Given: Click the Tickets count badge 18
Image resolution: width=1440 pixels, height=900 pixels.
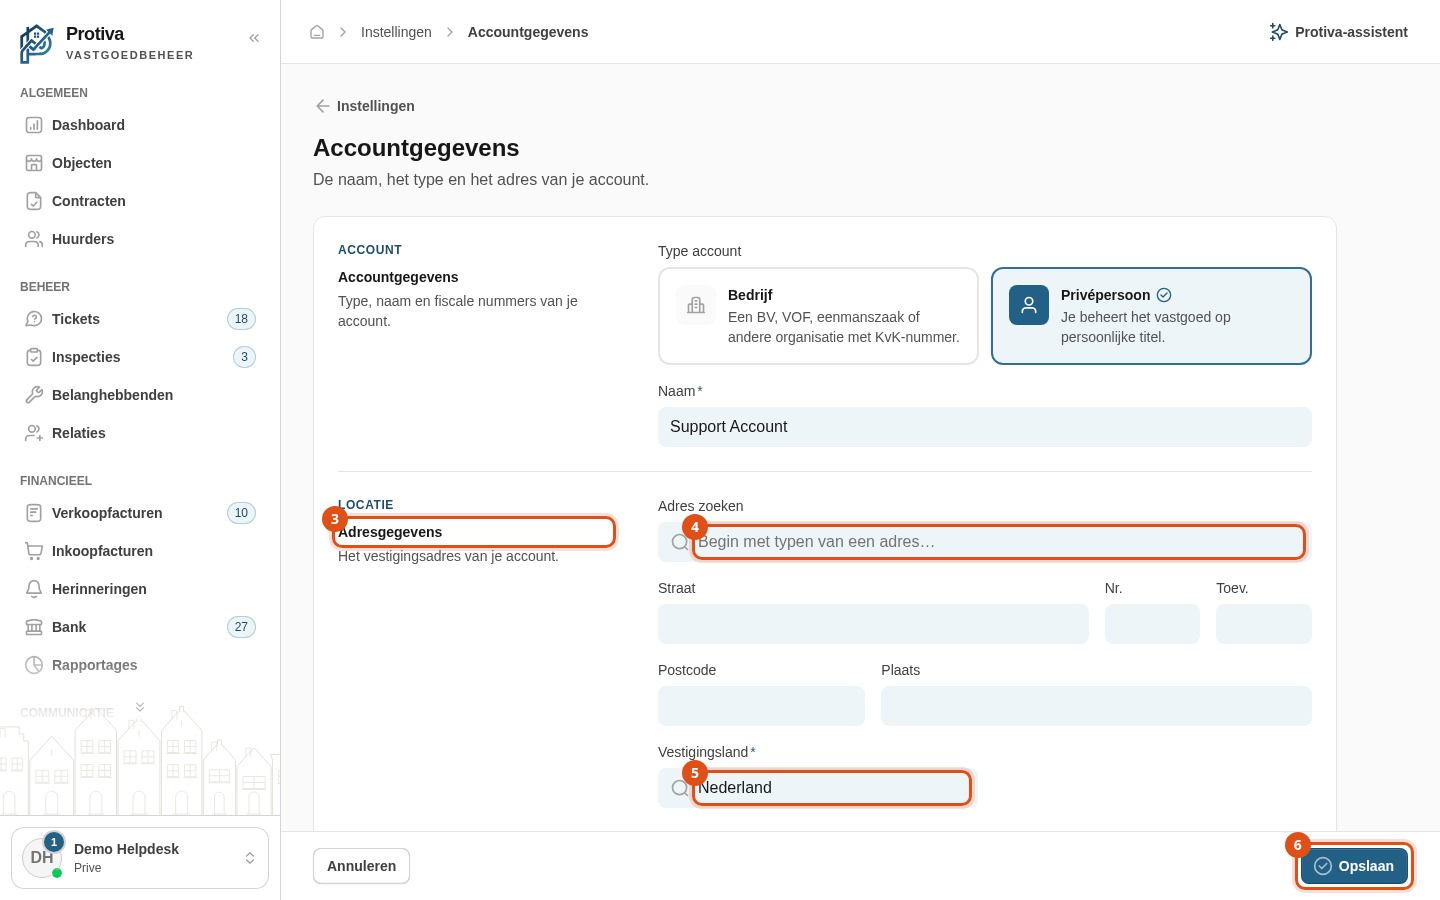Looking at the screenshot, I should coord(241,319).
